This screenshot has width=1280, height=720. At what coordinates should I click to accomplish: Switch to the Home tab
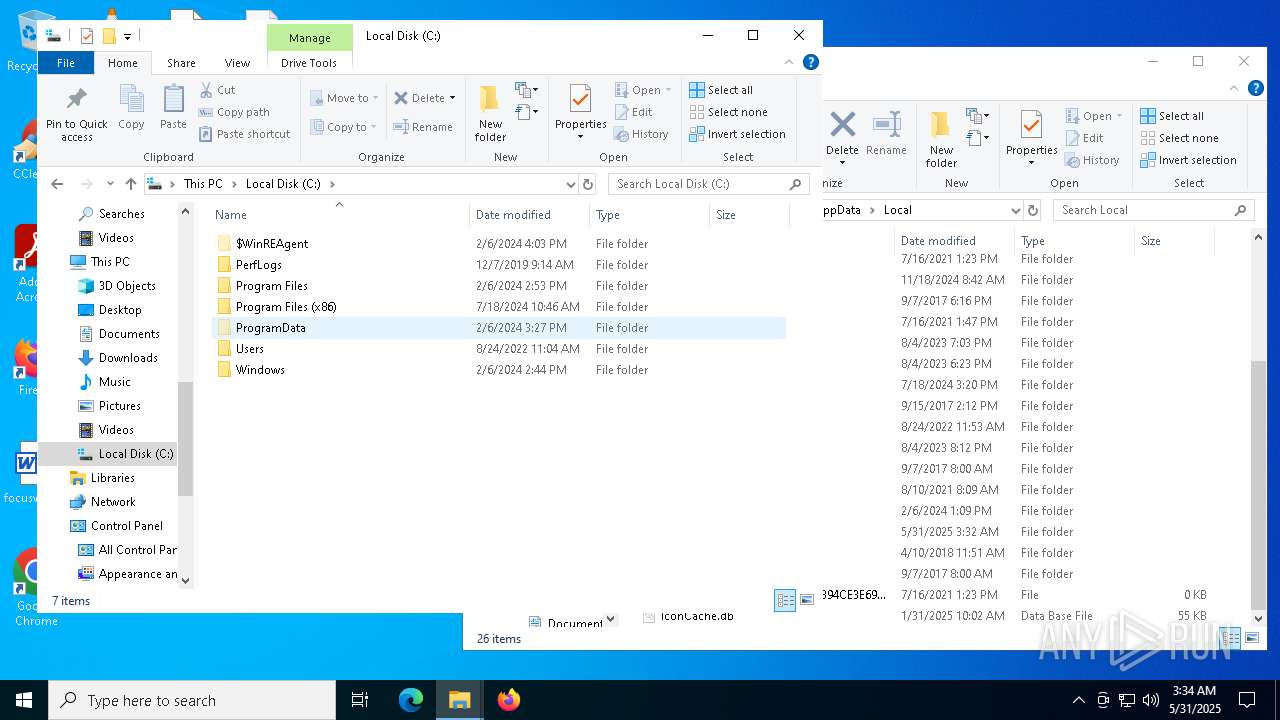(123, 63)
